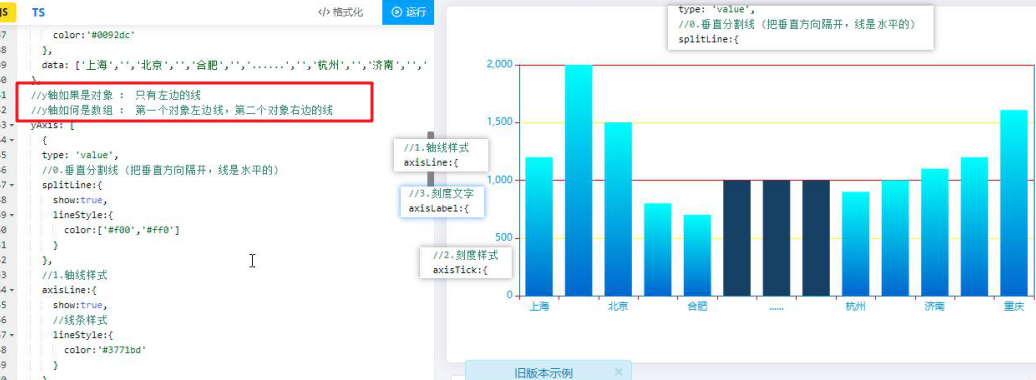Image resolution: width=1036 pixels, height=380 pixels.
Task: Click the 1,500 y-axis label
Action: 499,122
